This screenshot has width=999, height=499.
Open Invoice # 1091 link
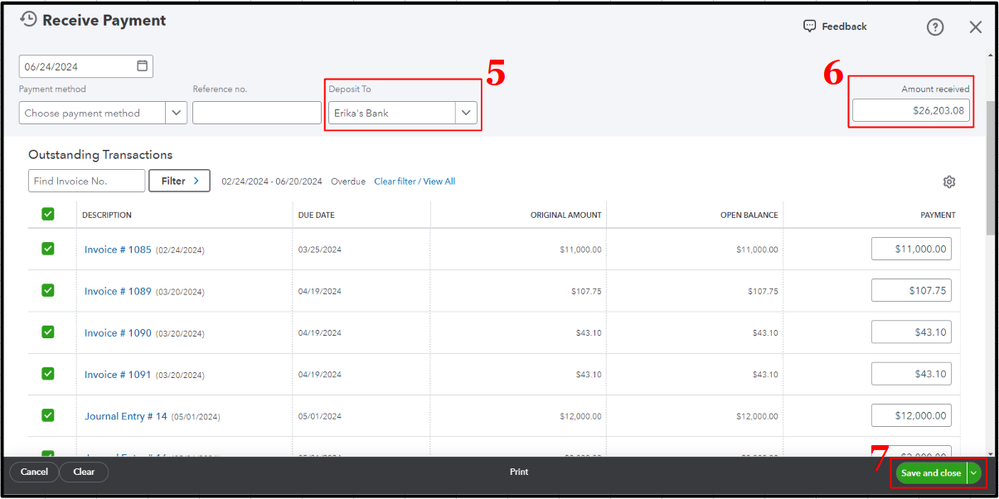118,375
